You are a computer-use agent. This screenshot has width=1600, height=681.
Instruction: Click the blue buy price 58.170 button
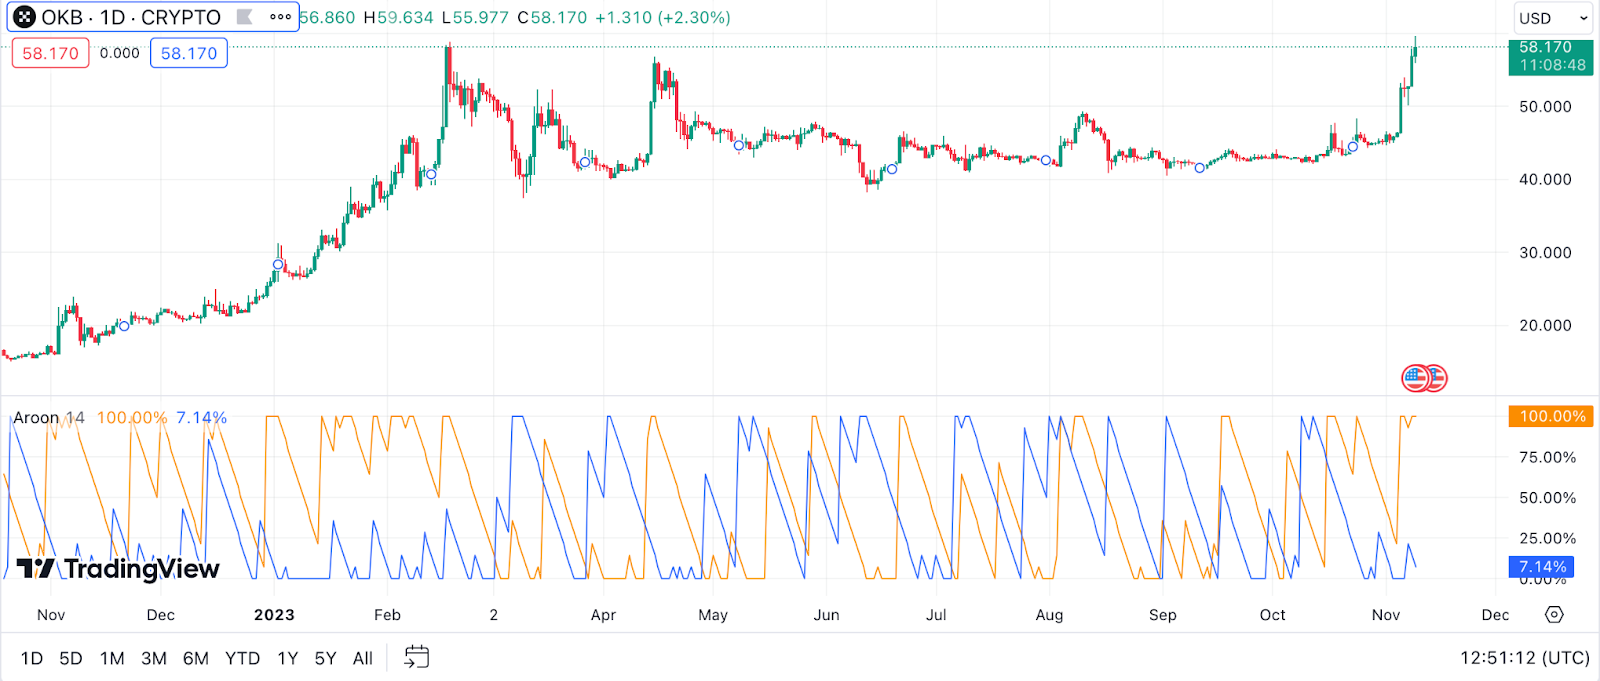click(189, 53)
